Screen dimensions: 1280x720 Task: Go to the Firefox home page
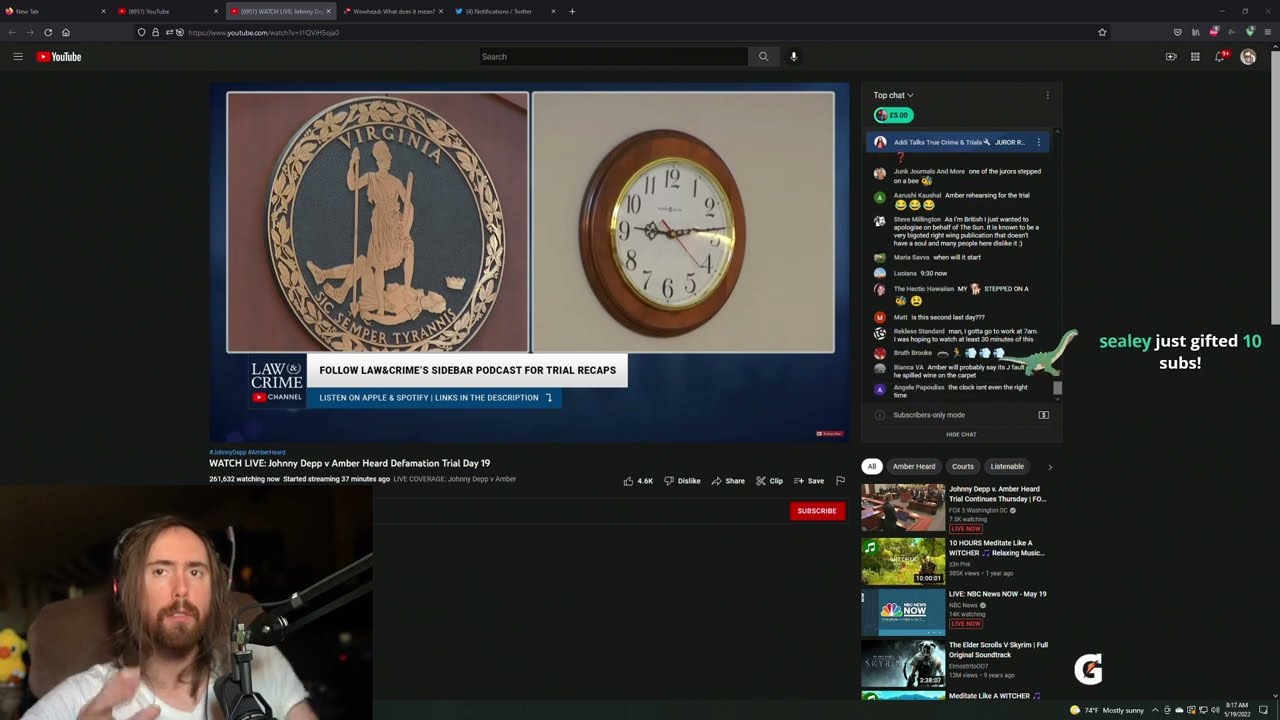click(x=66, y=32)
